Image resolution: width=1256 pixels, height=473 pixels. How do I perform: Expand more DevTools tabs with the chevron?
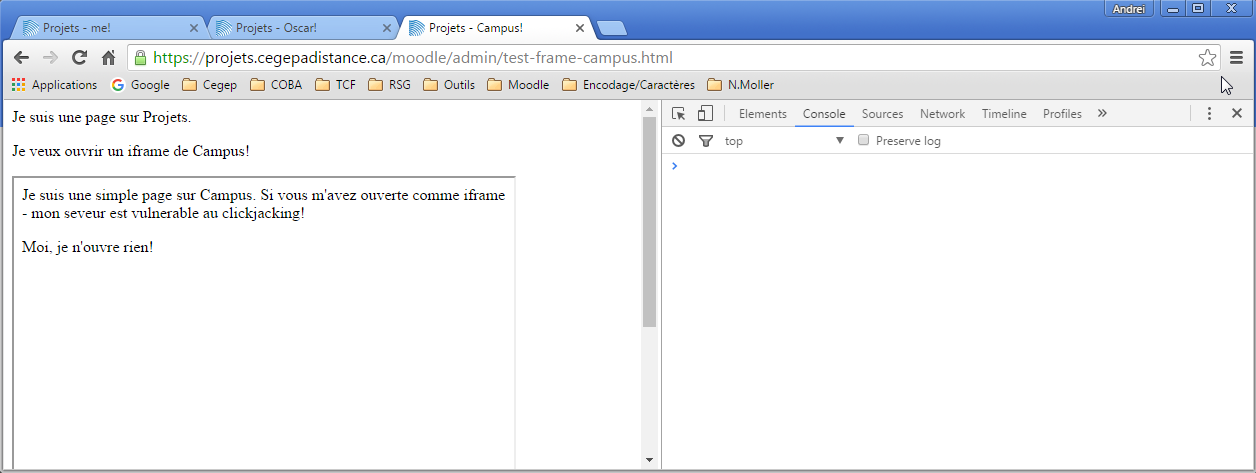tap(1102, 114)
